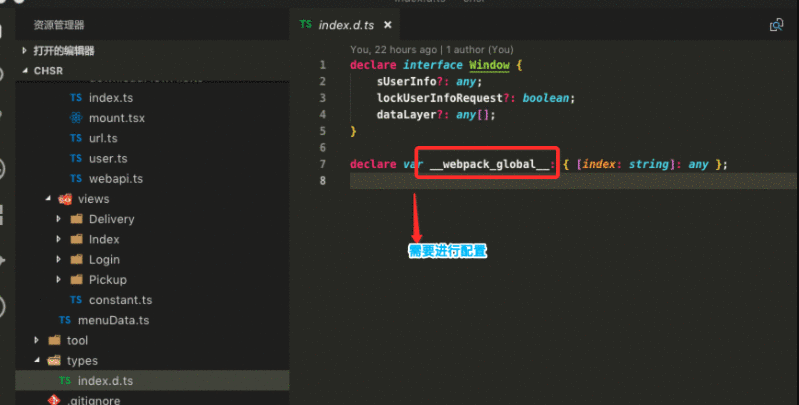
Task: Click the git icon beside .gitignore
Action: (54, 400)
